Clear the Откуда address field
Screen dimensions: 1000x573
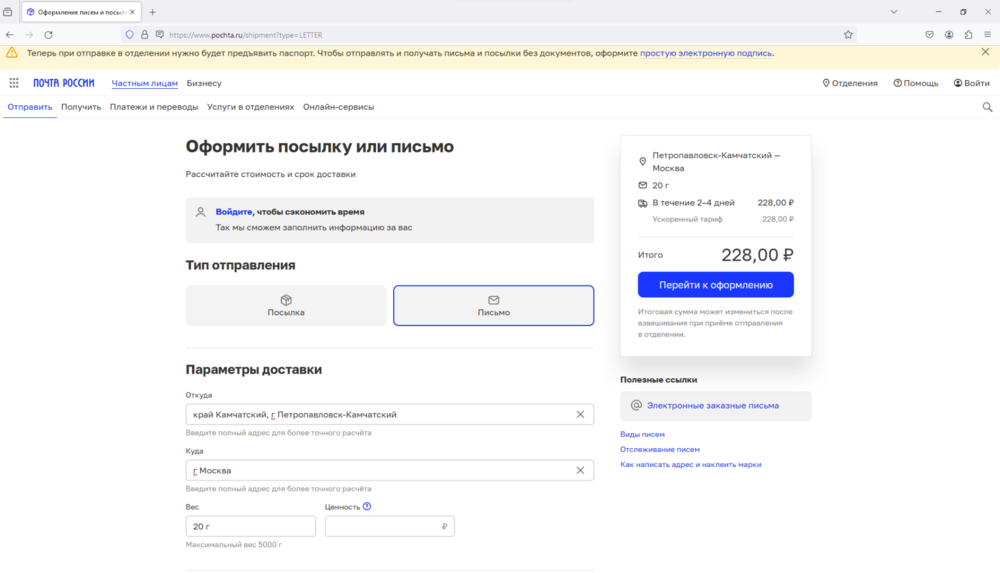click(580, 414)
